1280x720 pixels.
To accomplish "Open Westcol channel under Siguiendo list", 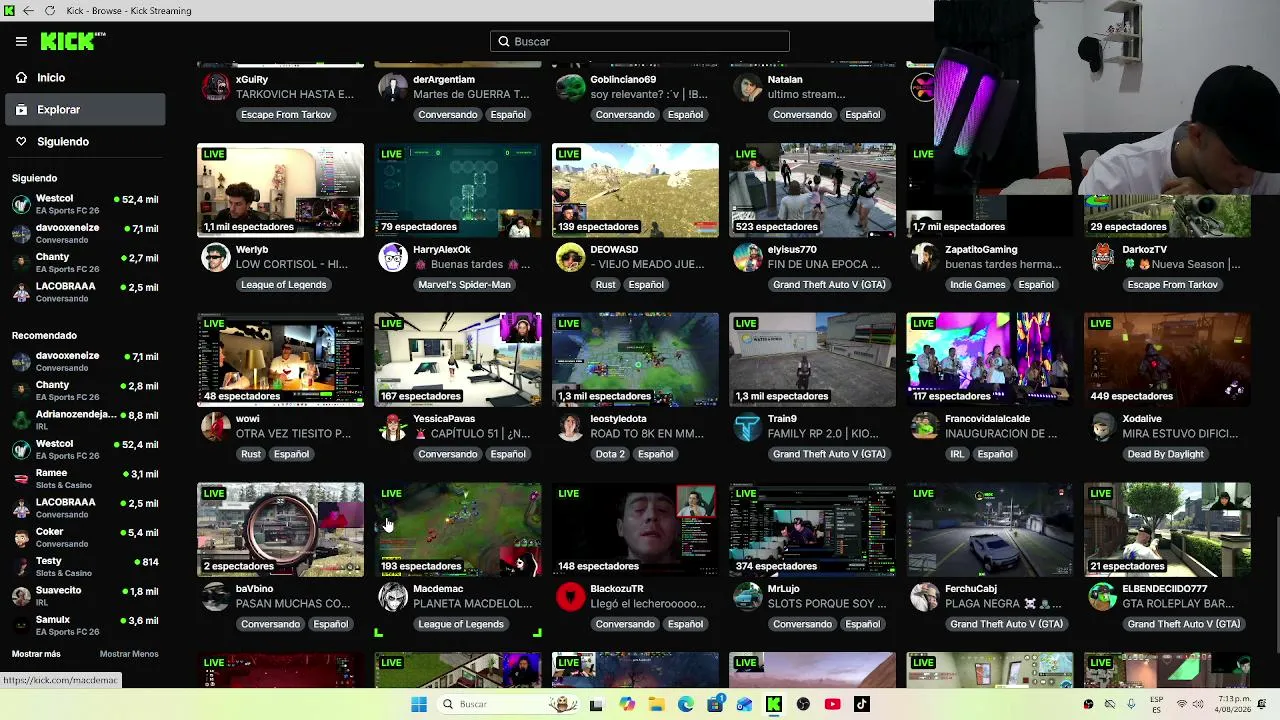I will [x=85, y=204].
